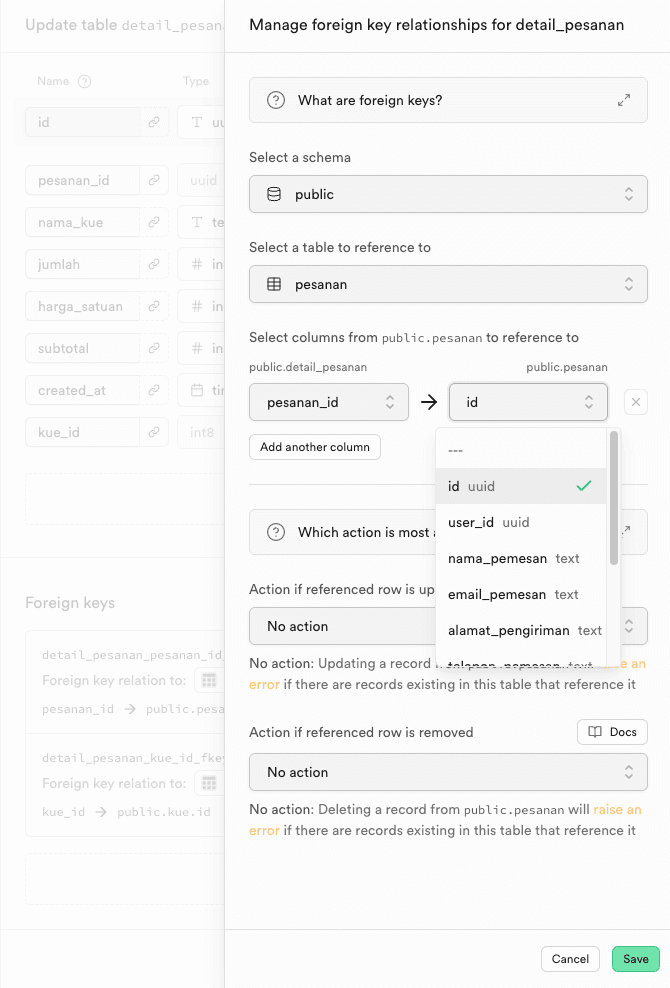
Task: Remove the column mapping with the X button
Action: click(636, 402)
